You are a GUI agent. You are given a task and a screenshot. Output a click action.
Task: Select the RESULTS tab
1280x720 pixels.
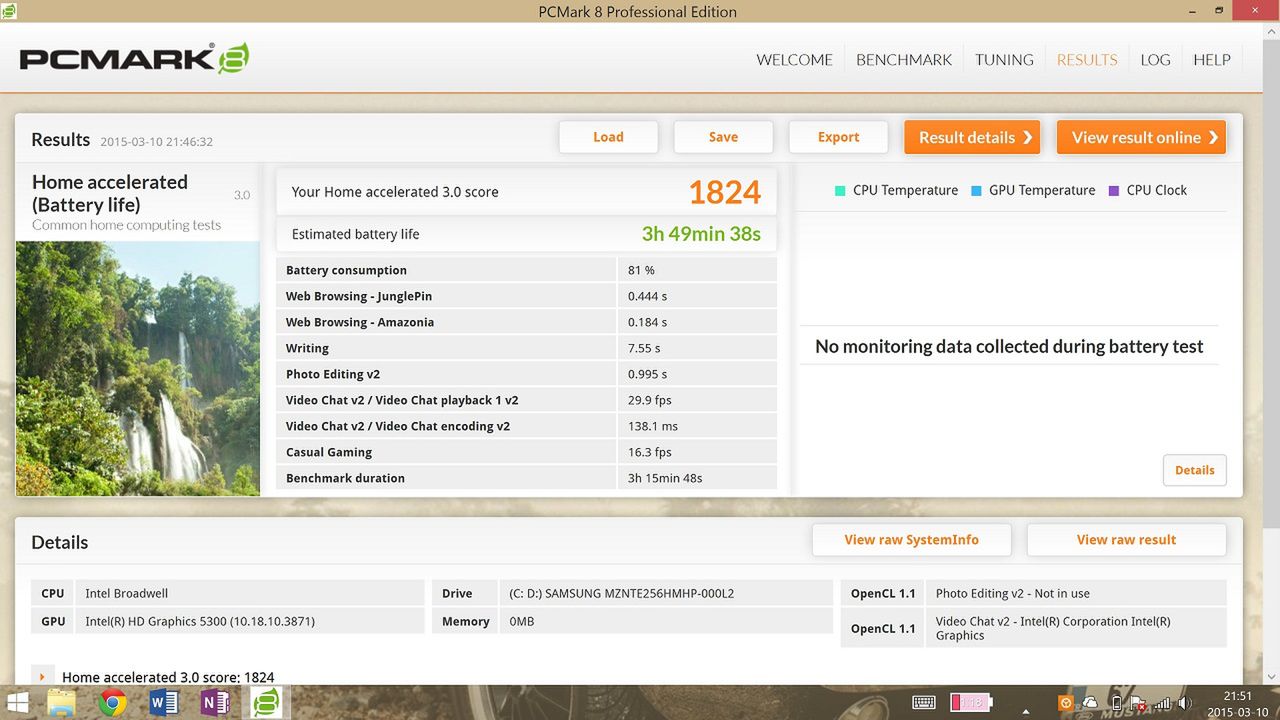pyautogui.click(x=1087, y=60)
